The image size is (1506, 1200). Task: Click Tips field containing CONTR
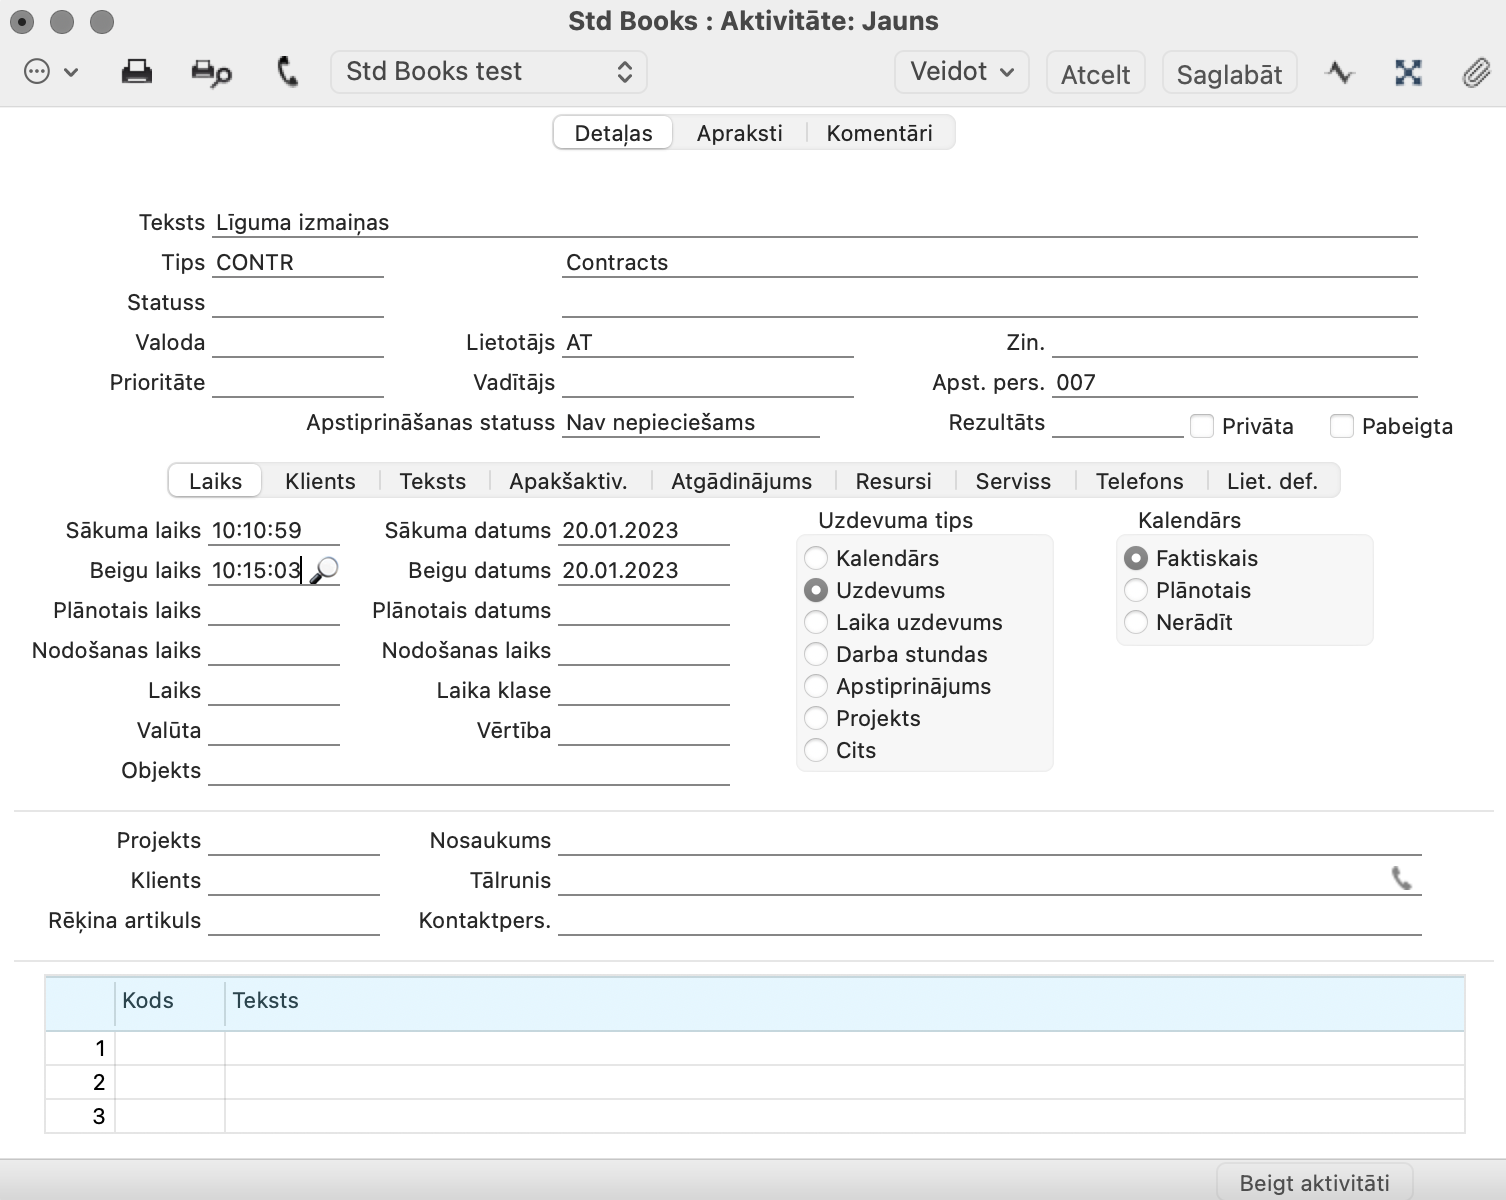pos(298,262)
